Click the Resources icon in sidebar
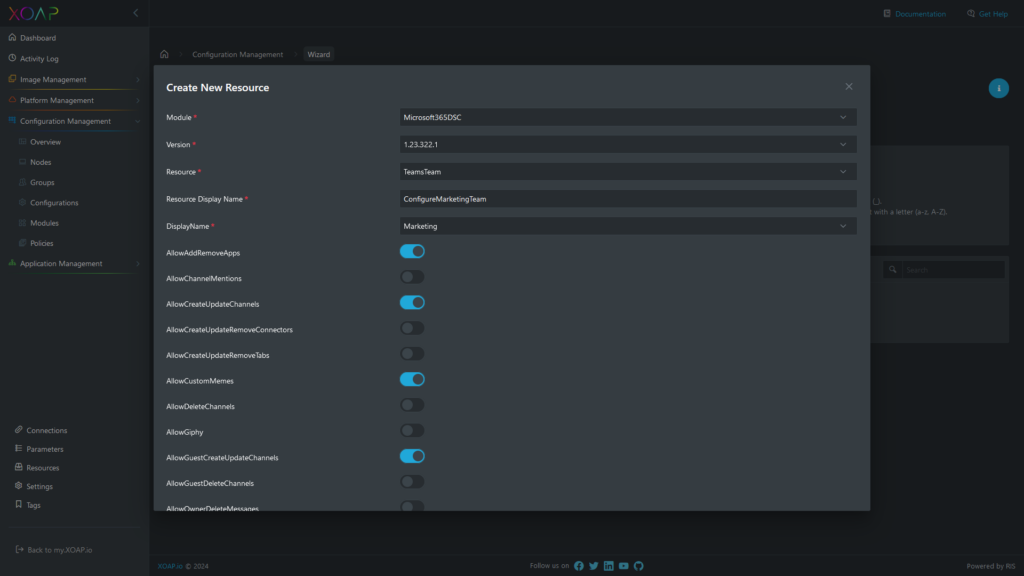The image size is (1024, 576). click(19, 467)
